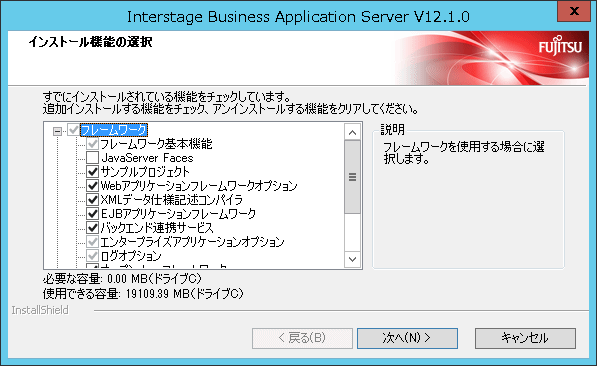Click the feature list scroll-down arrow

[x=353, y=259]
